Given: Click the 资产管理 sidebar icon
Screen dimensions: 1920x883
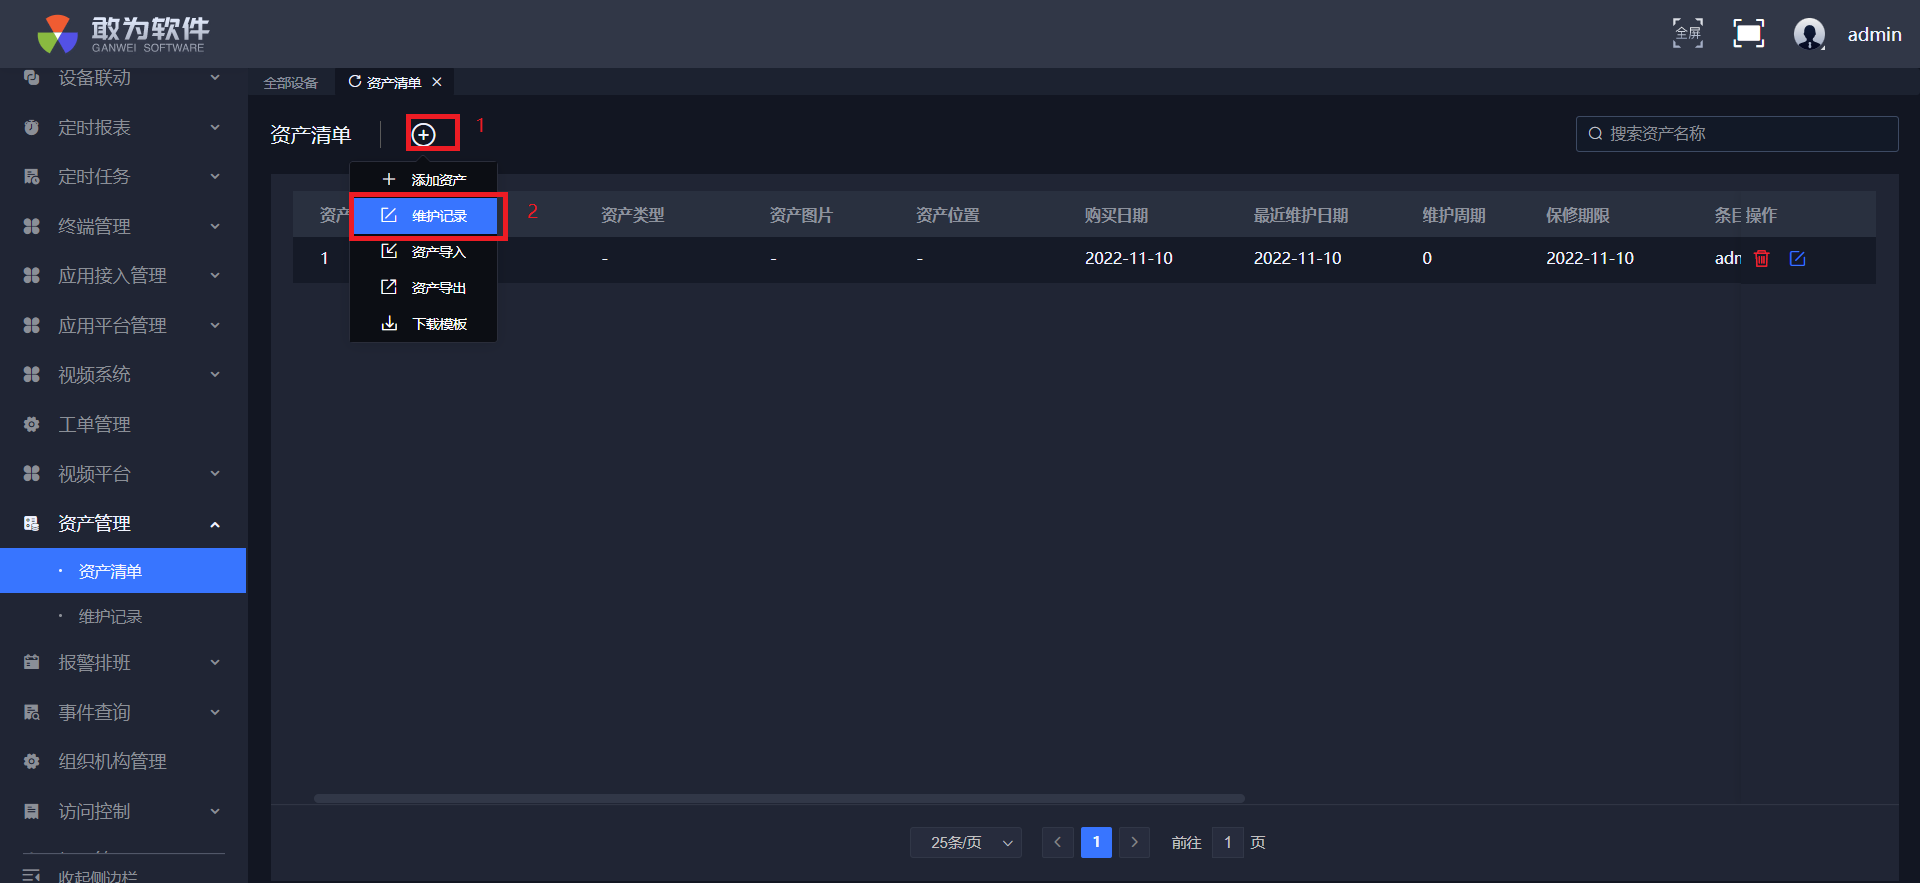Looking at the screenshot, I should [32, 523].
